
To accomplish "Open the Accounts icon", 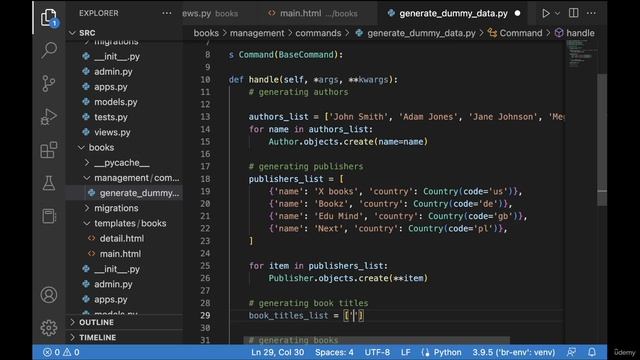I will pos(49,295).
